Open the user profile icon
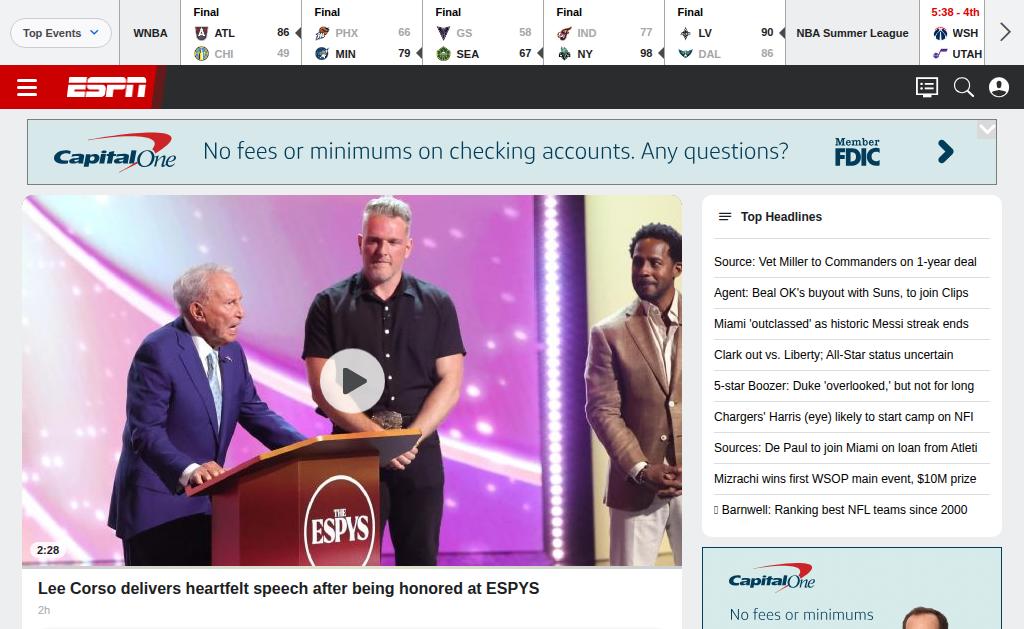Viewport: 1024px width, 629px height. 999,87
